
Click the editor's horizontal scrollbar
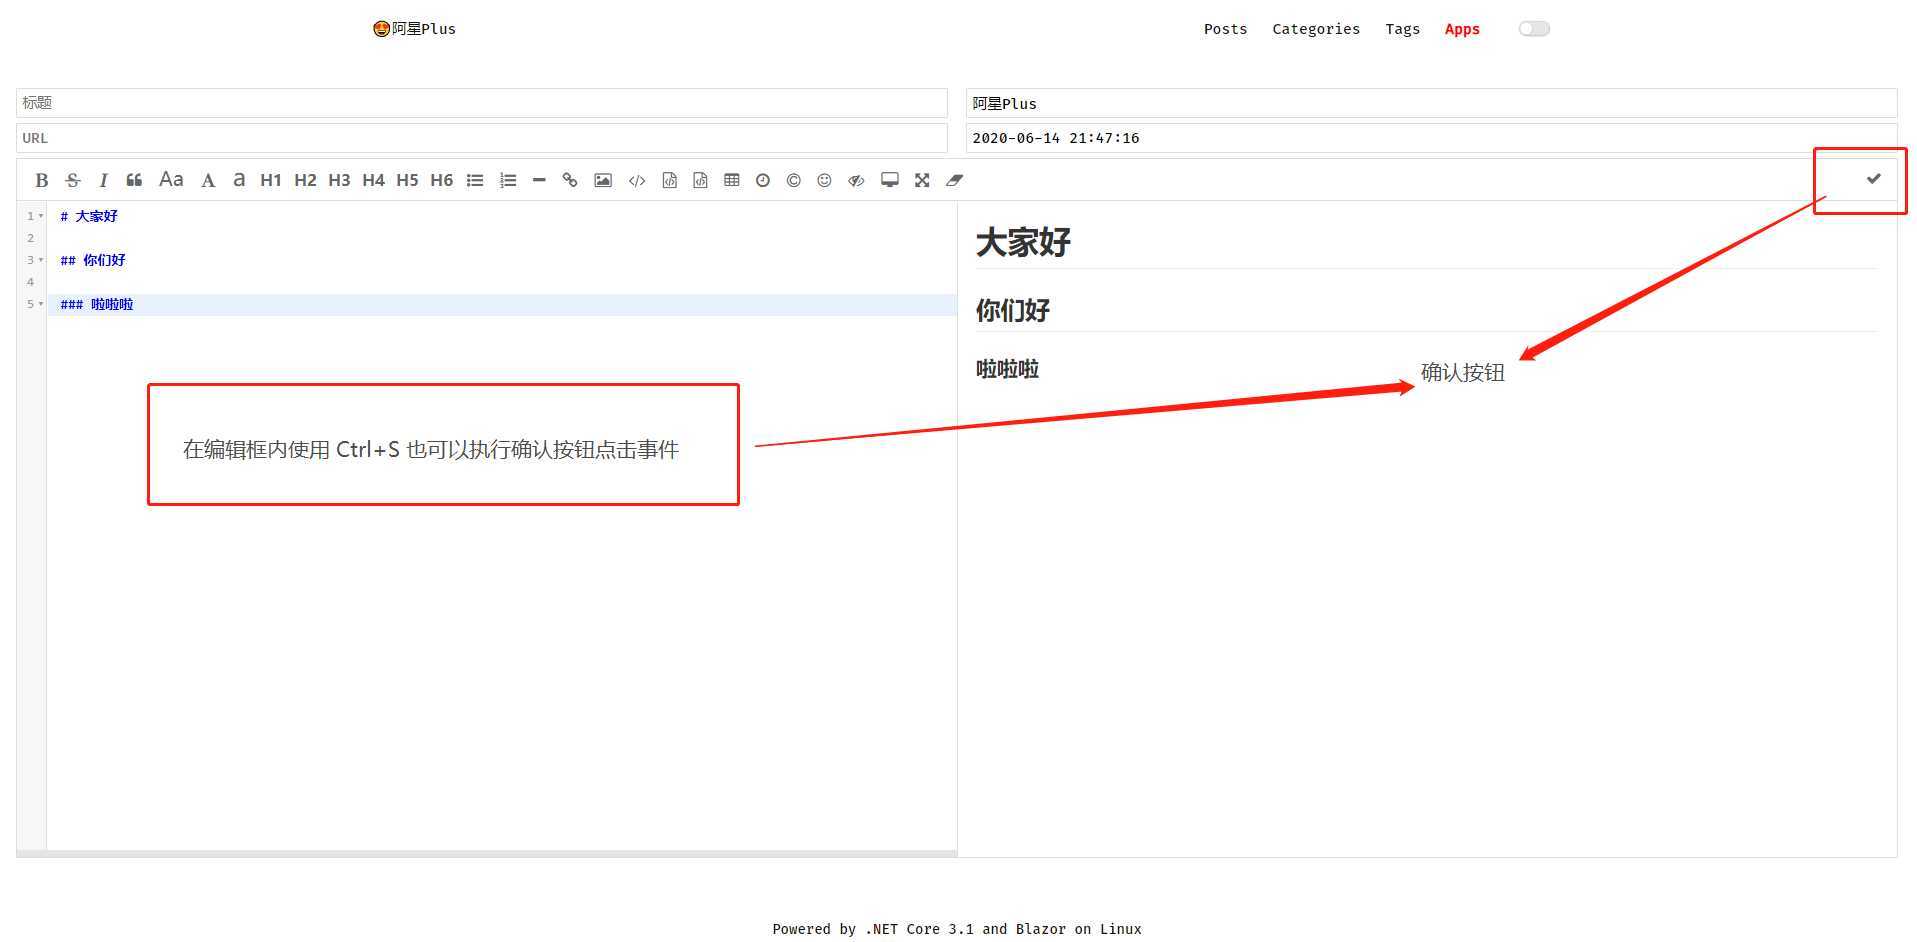tap(487, 854)
